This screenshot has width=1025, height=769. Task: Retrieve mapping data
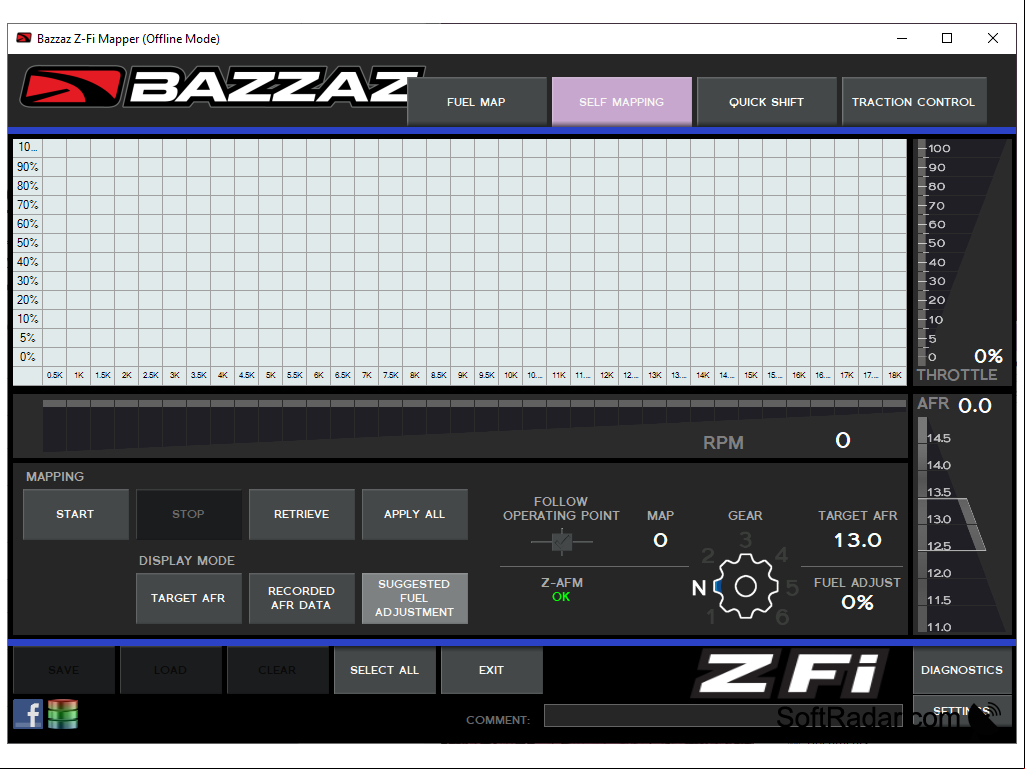point(301,514)
